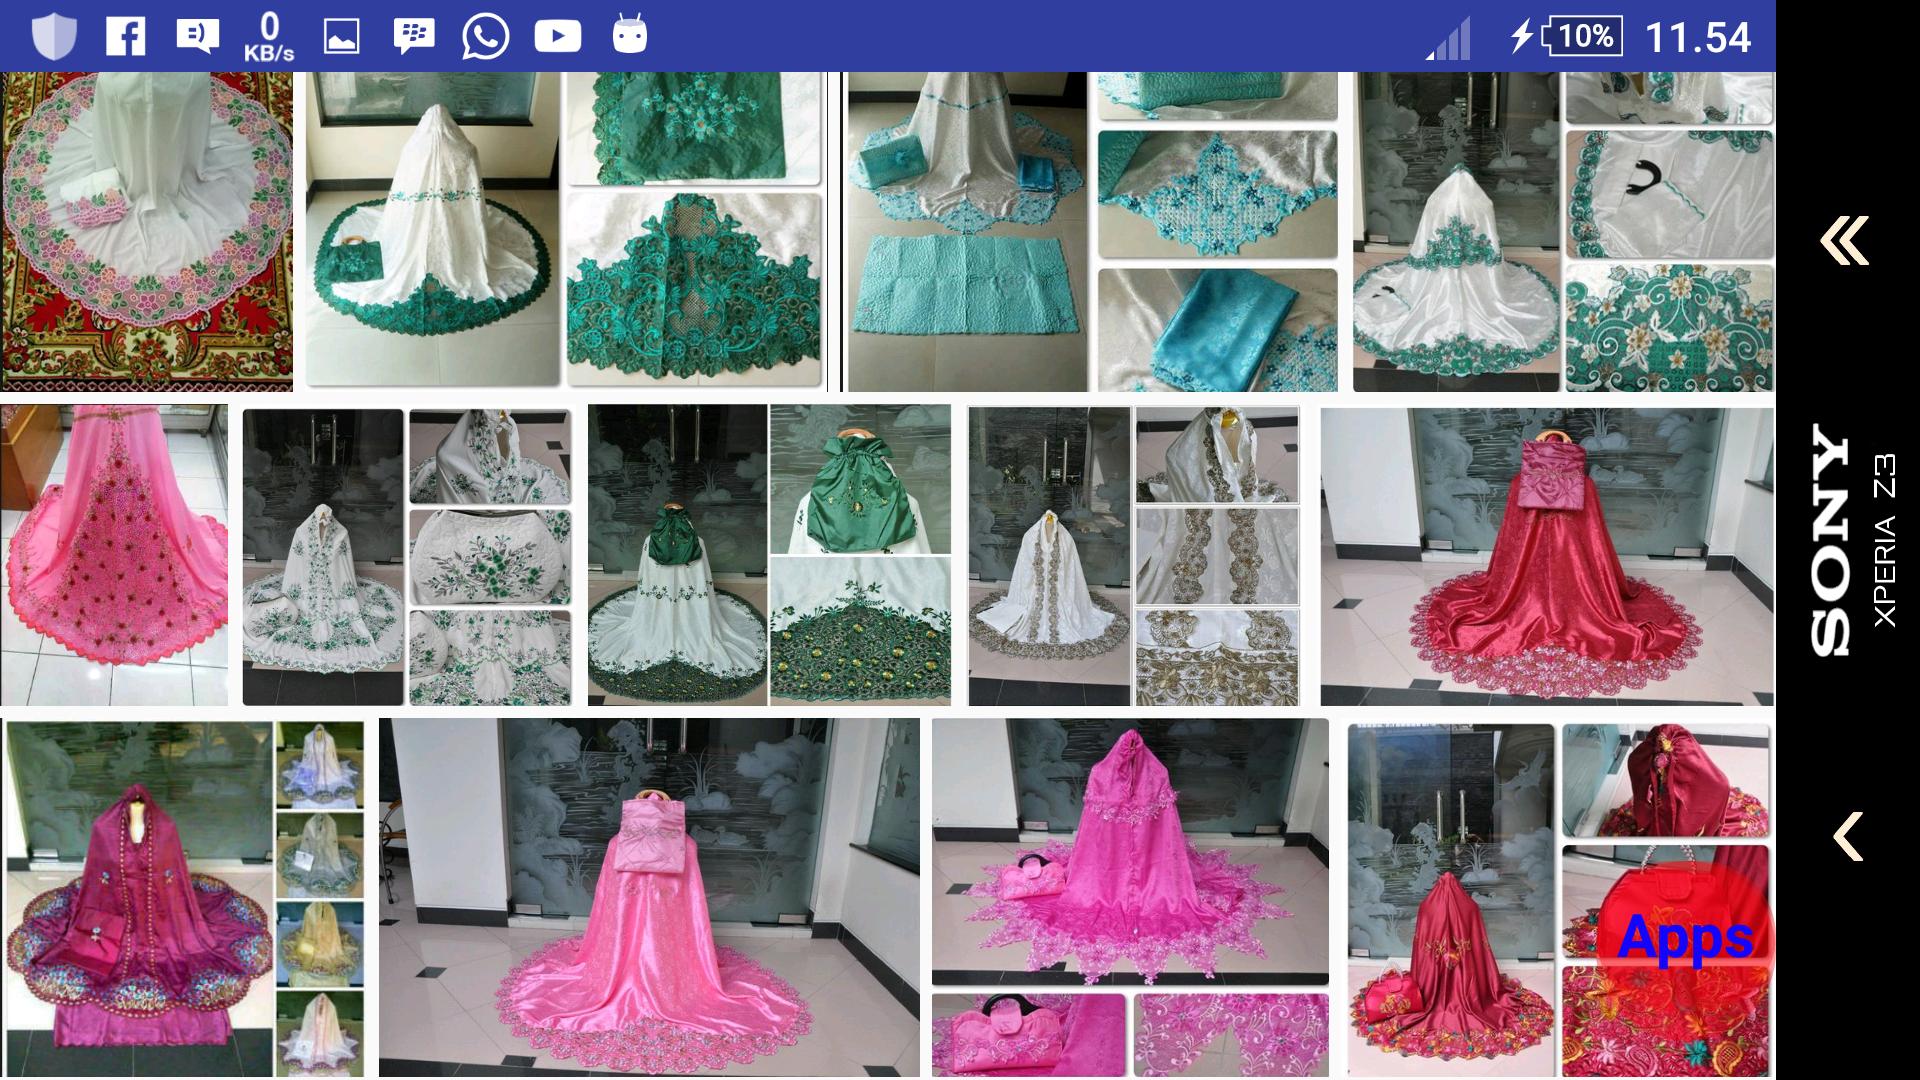Open light pink satin mukena large image

pyautogui.click(x=649, y=898)
